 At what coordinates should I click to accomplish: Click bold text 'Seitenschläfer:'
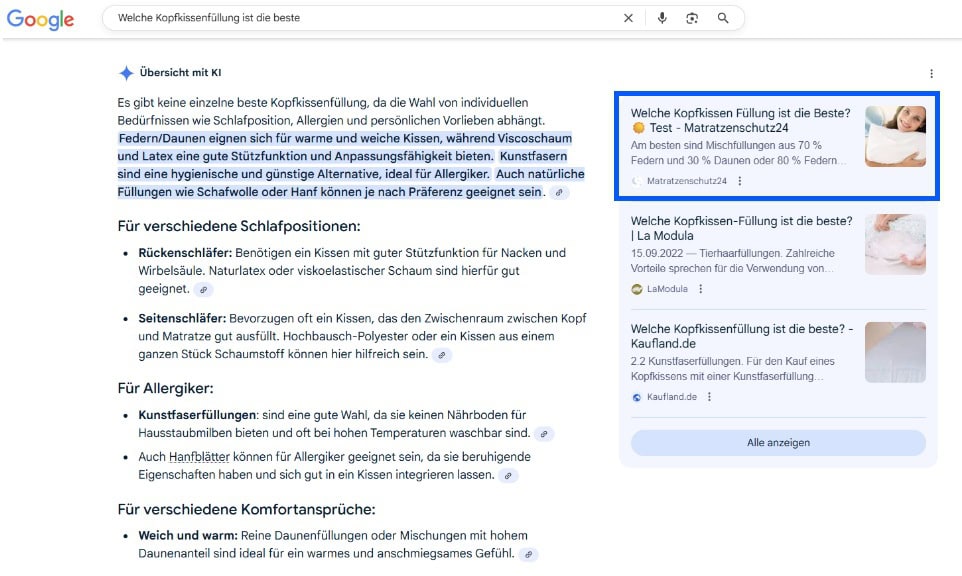(x=182, y=318)
